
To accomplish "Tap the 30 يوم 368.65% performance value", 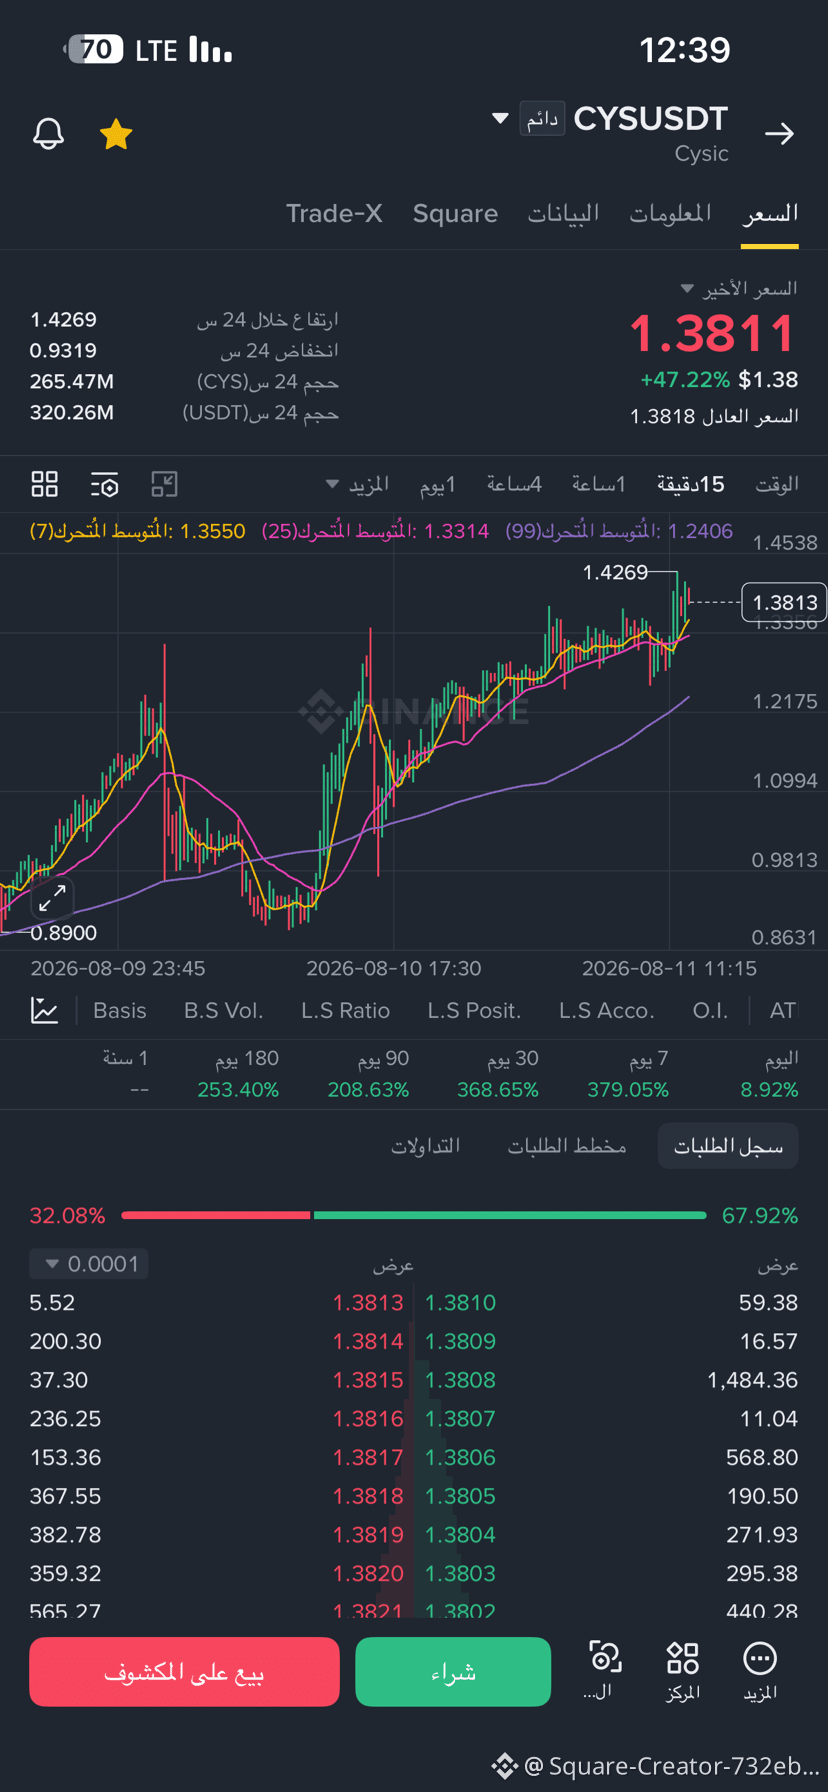I will click(x=498, y=1090).
